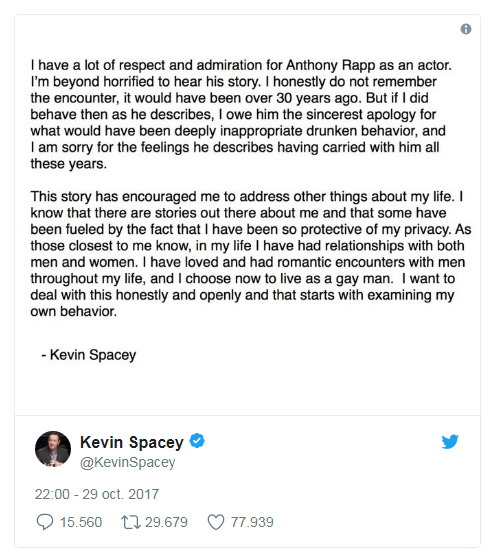This screenshot has height=557, width=496.
Task: Reply using the speech bubble icon
Action: pyautogui.click(x=45, y=522)
